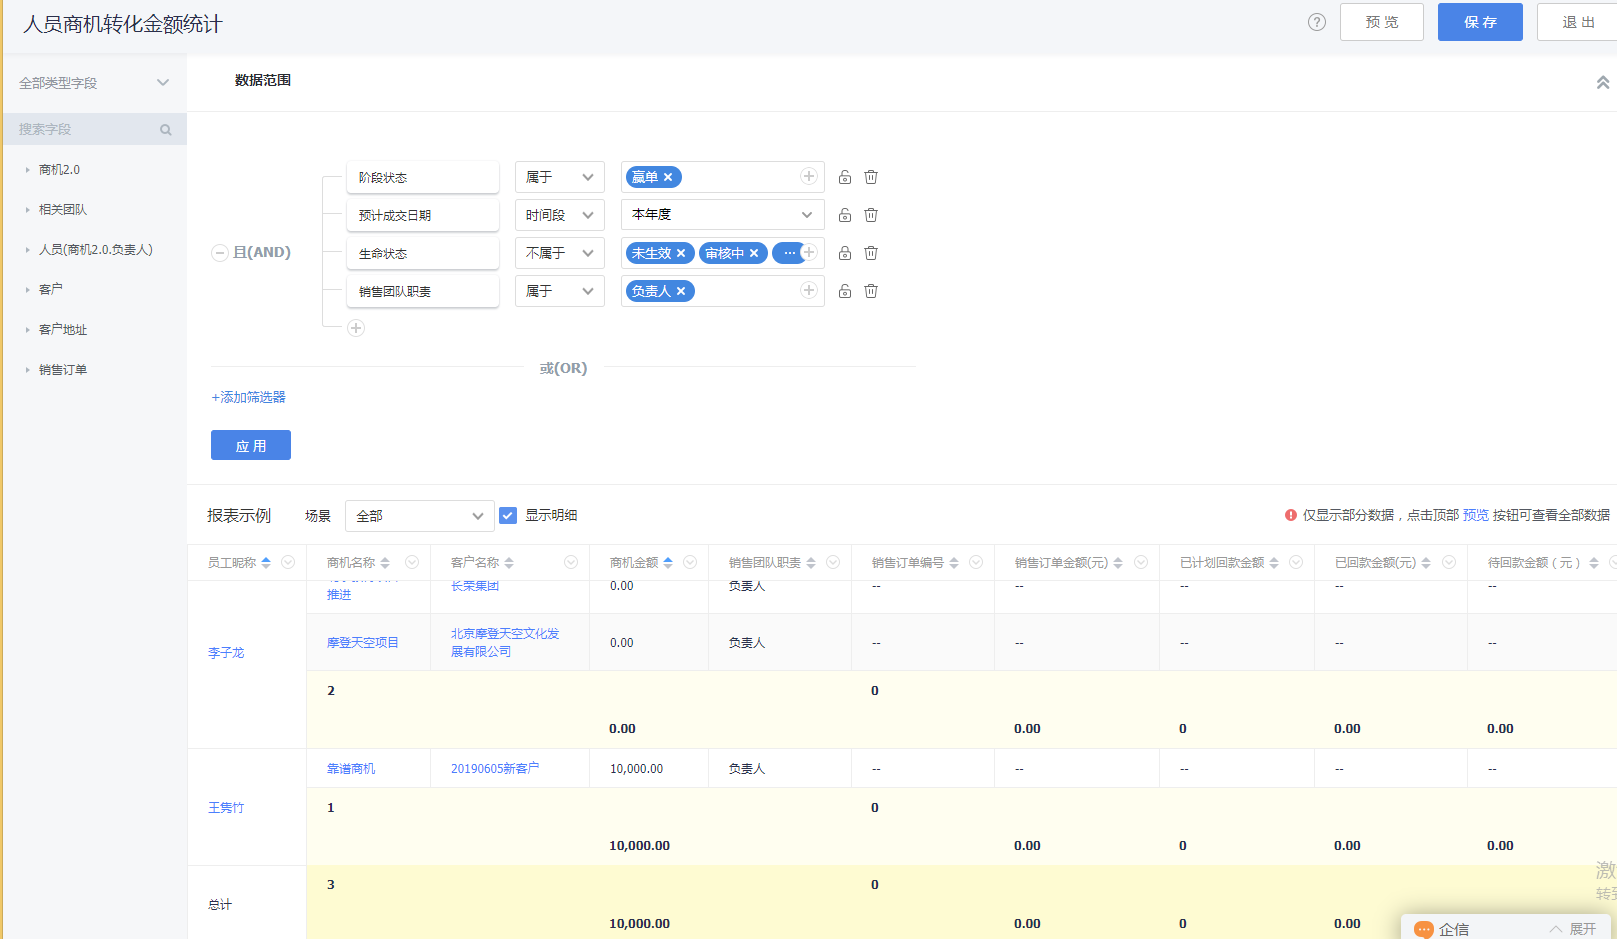Open 商机金额 column options menu

click(x=690, y=562)
